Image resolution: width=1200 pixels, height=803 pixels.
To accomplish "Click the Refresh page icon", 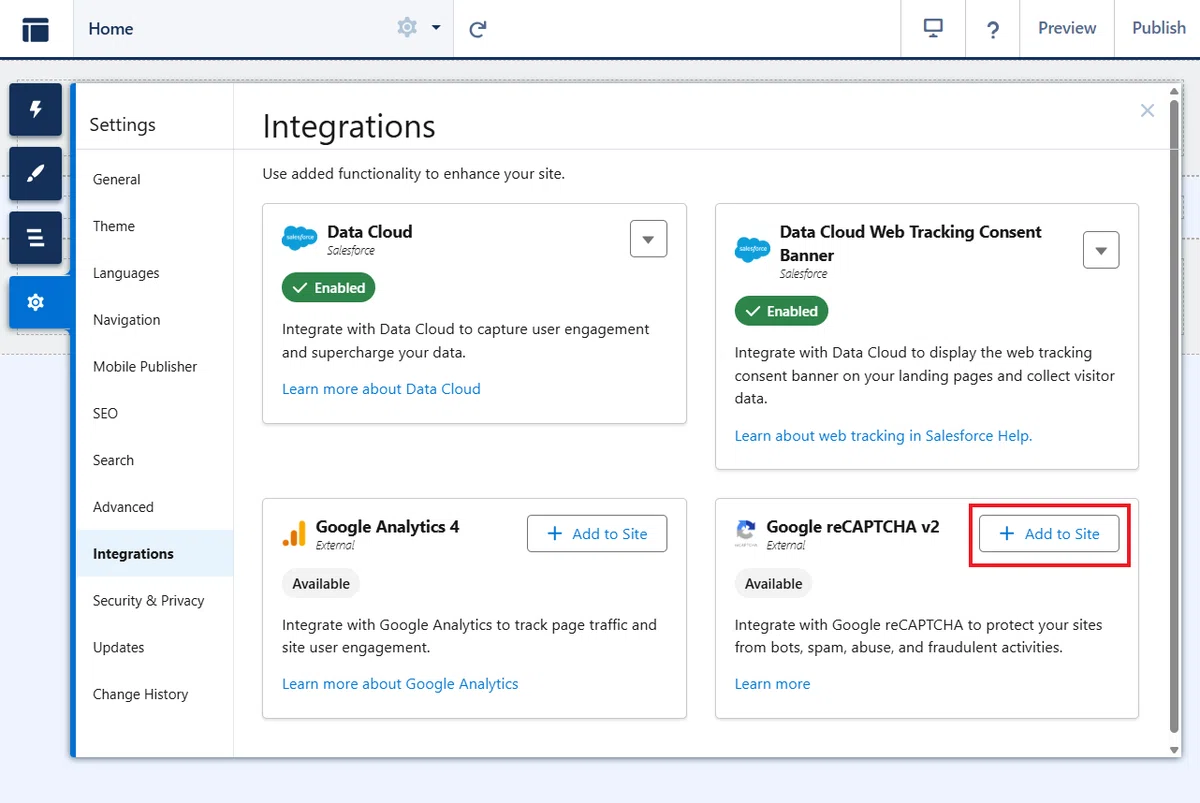I will [478, 29].
